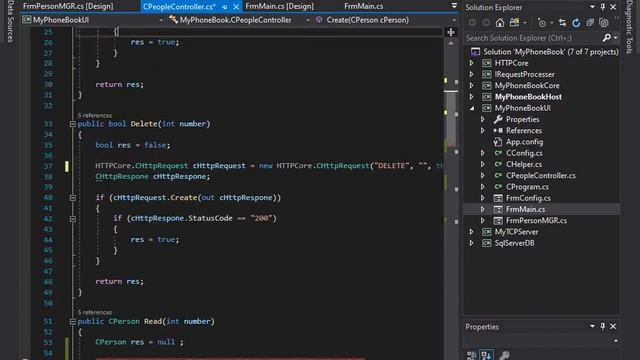Click the Collapse All icon in Solution Explorer

[590, 23]
